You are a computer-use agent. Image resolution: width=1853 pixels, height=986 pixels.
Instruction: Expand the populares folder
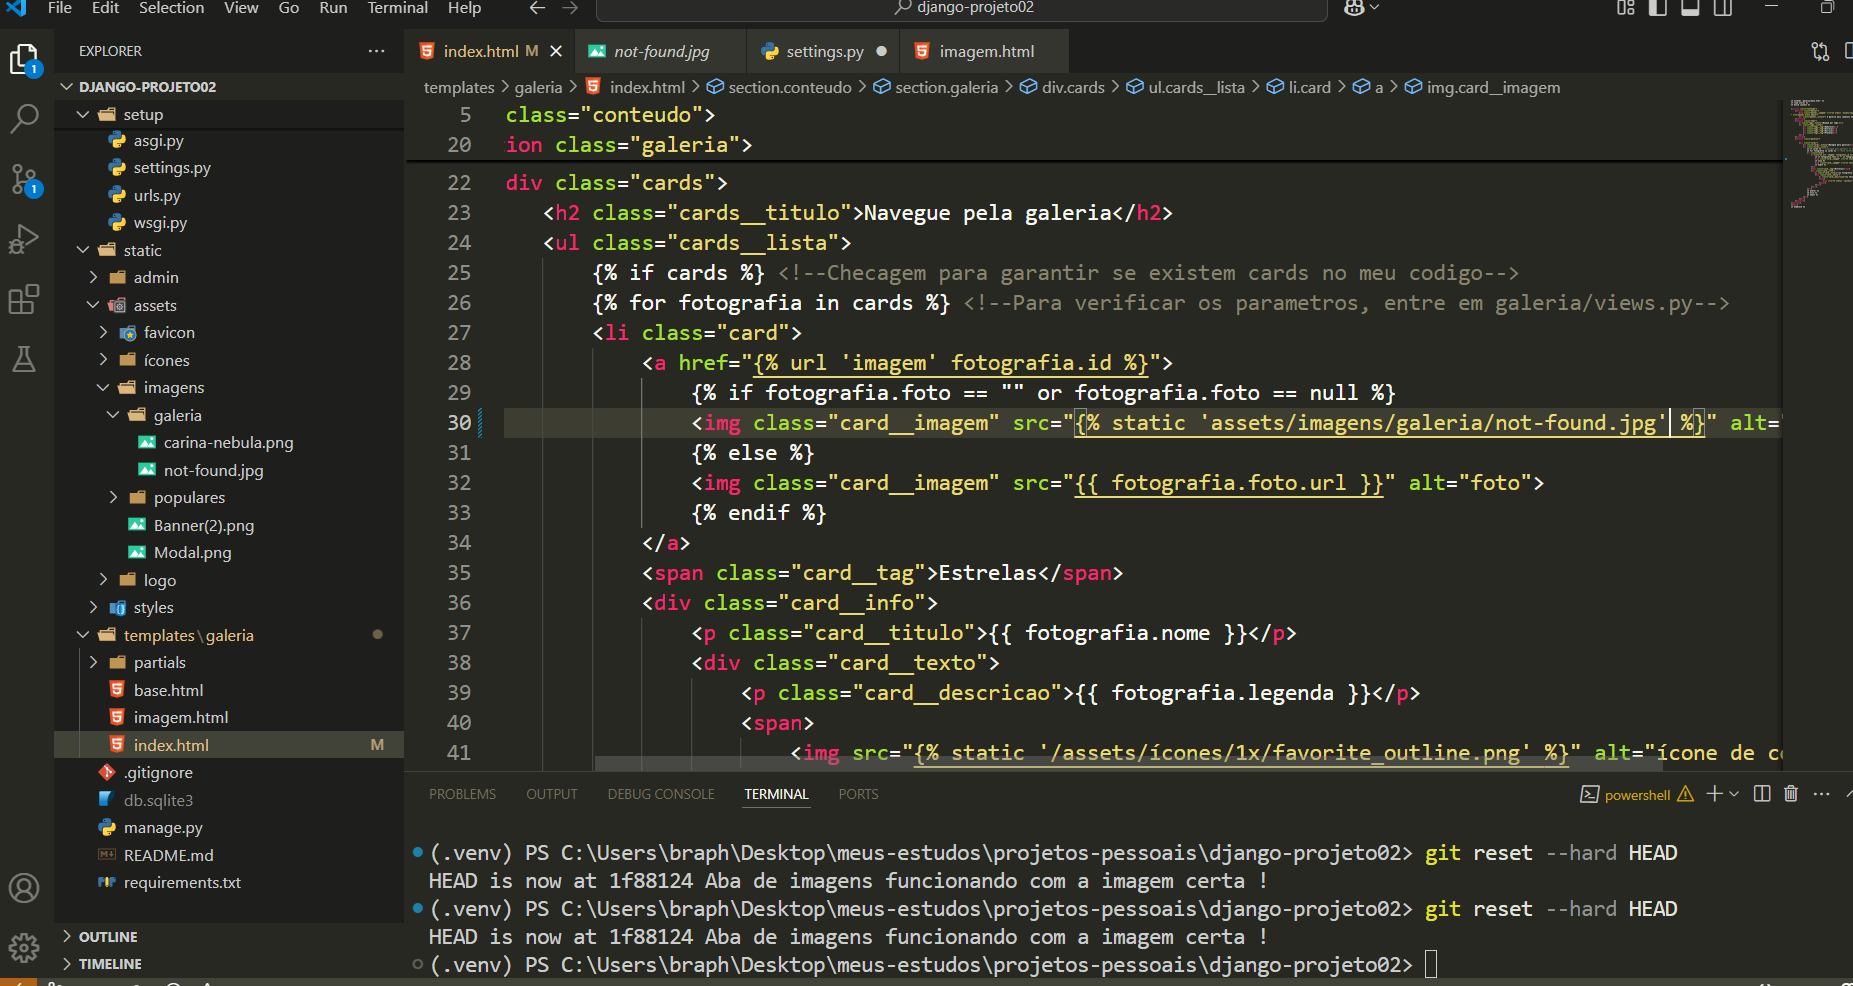tap(229, 497)
